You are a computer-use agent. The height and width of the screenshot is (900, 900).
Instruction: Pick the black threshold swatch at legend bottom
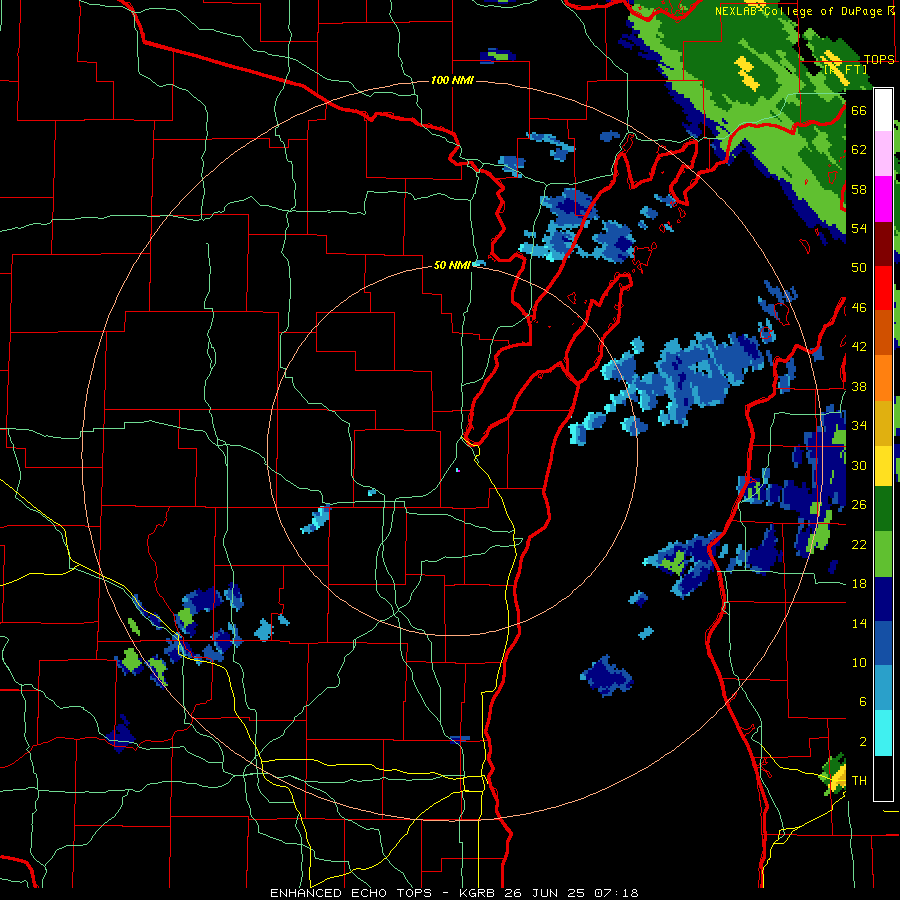883,778
